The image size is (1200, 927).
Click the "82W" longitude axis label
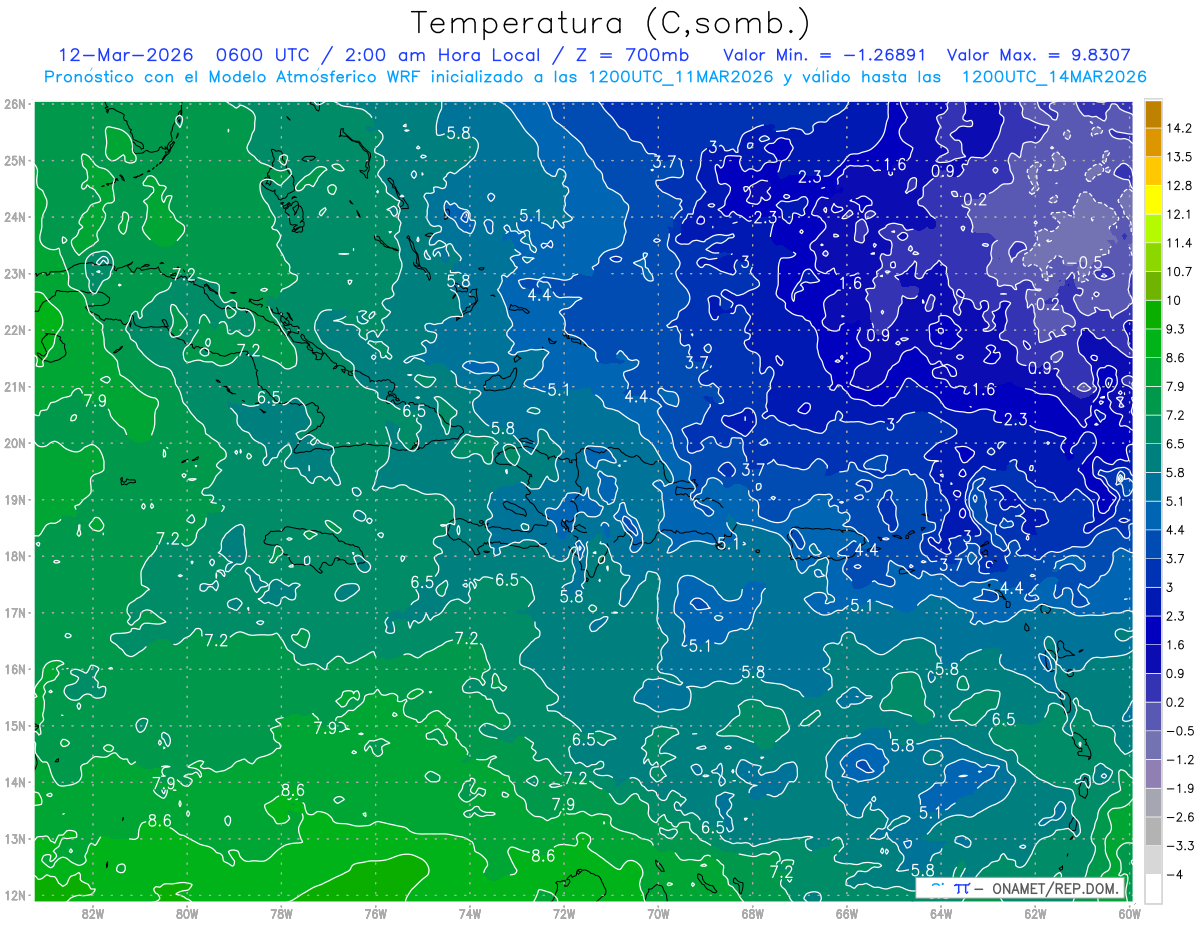[93, 913]
